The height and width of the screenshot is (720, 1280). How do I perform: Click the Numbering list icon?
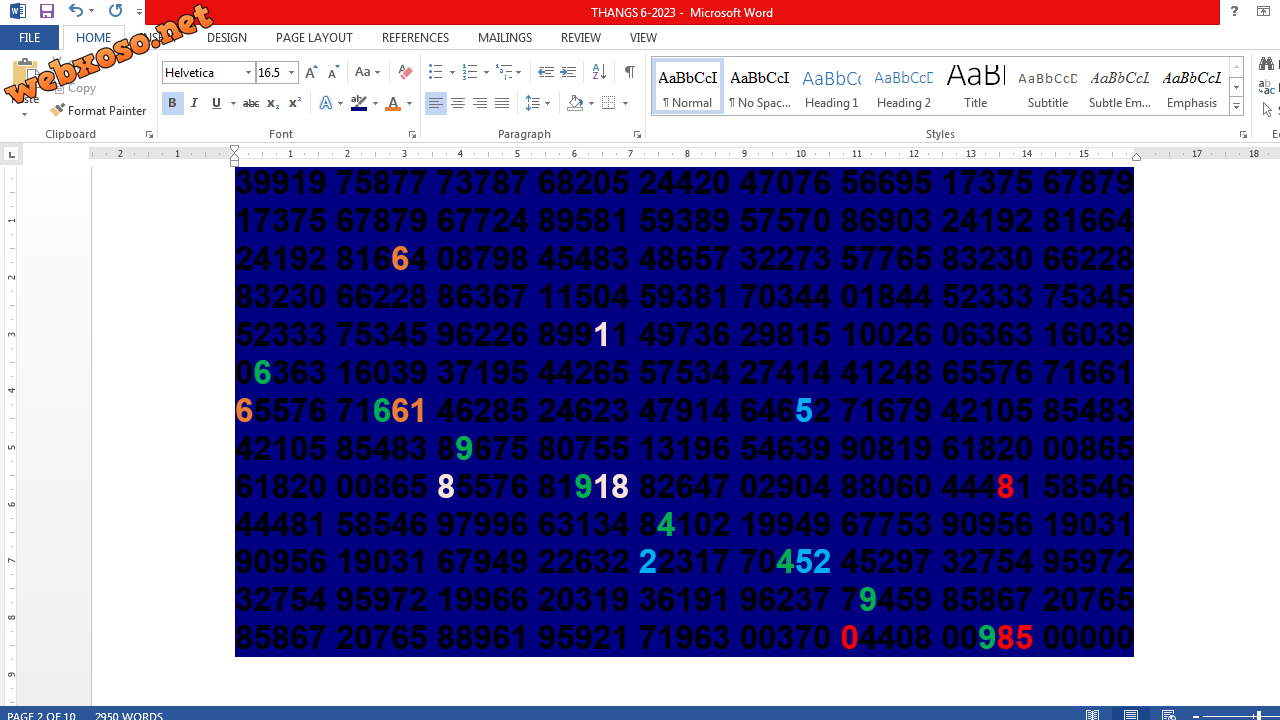[x=471, y=73]
